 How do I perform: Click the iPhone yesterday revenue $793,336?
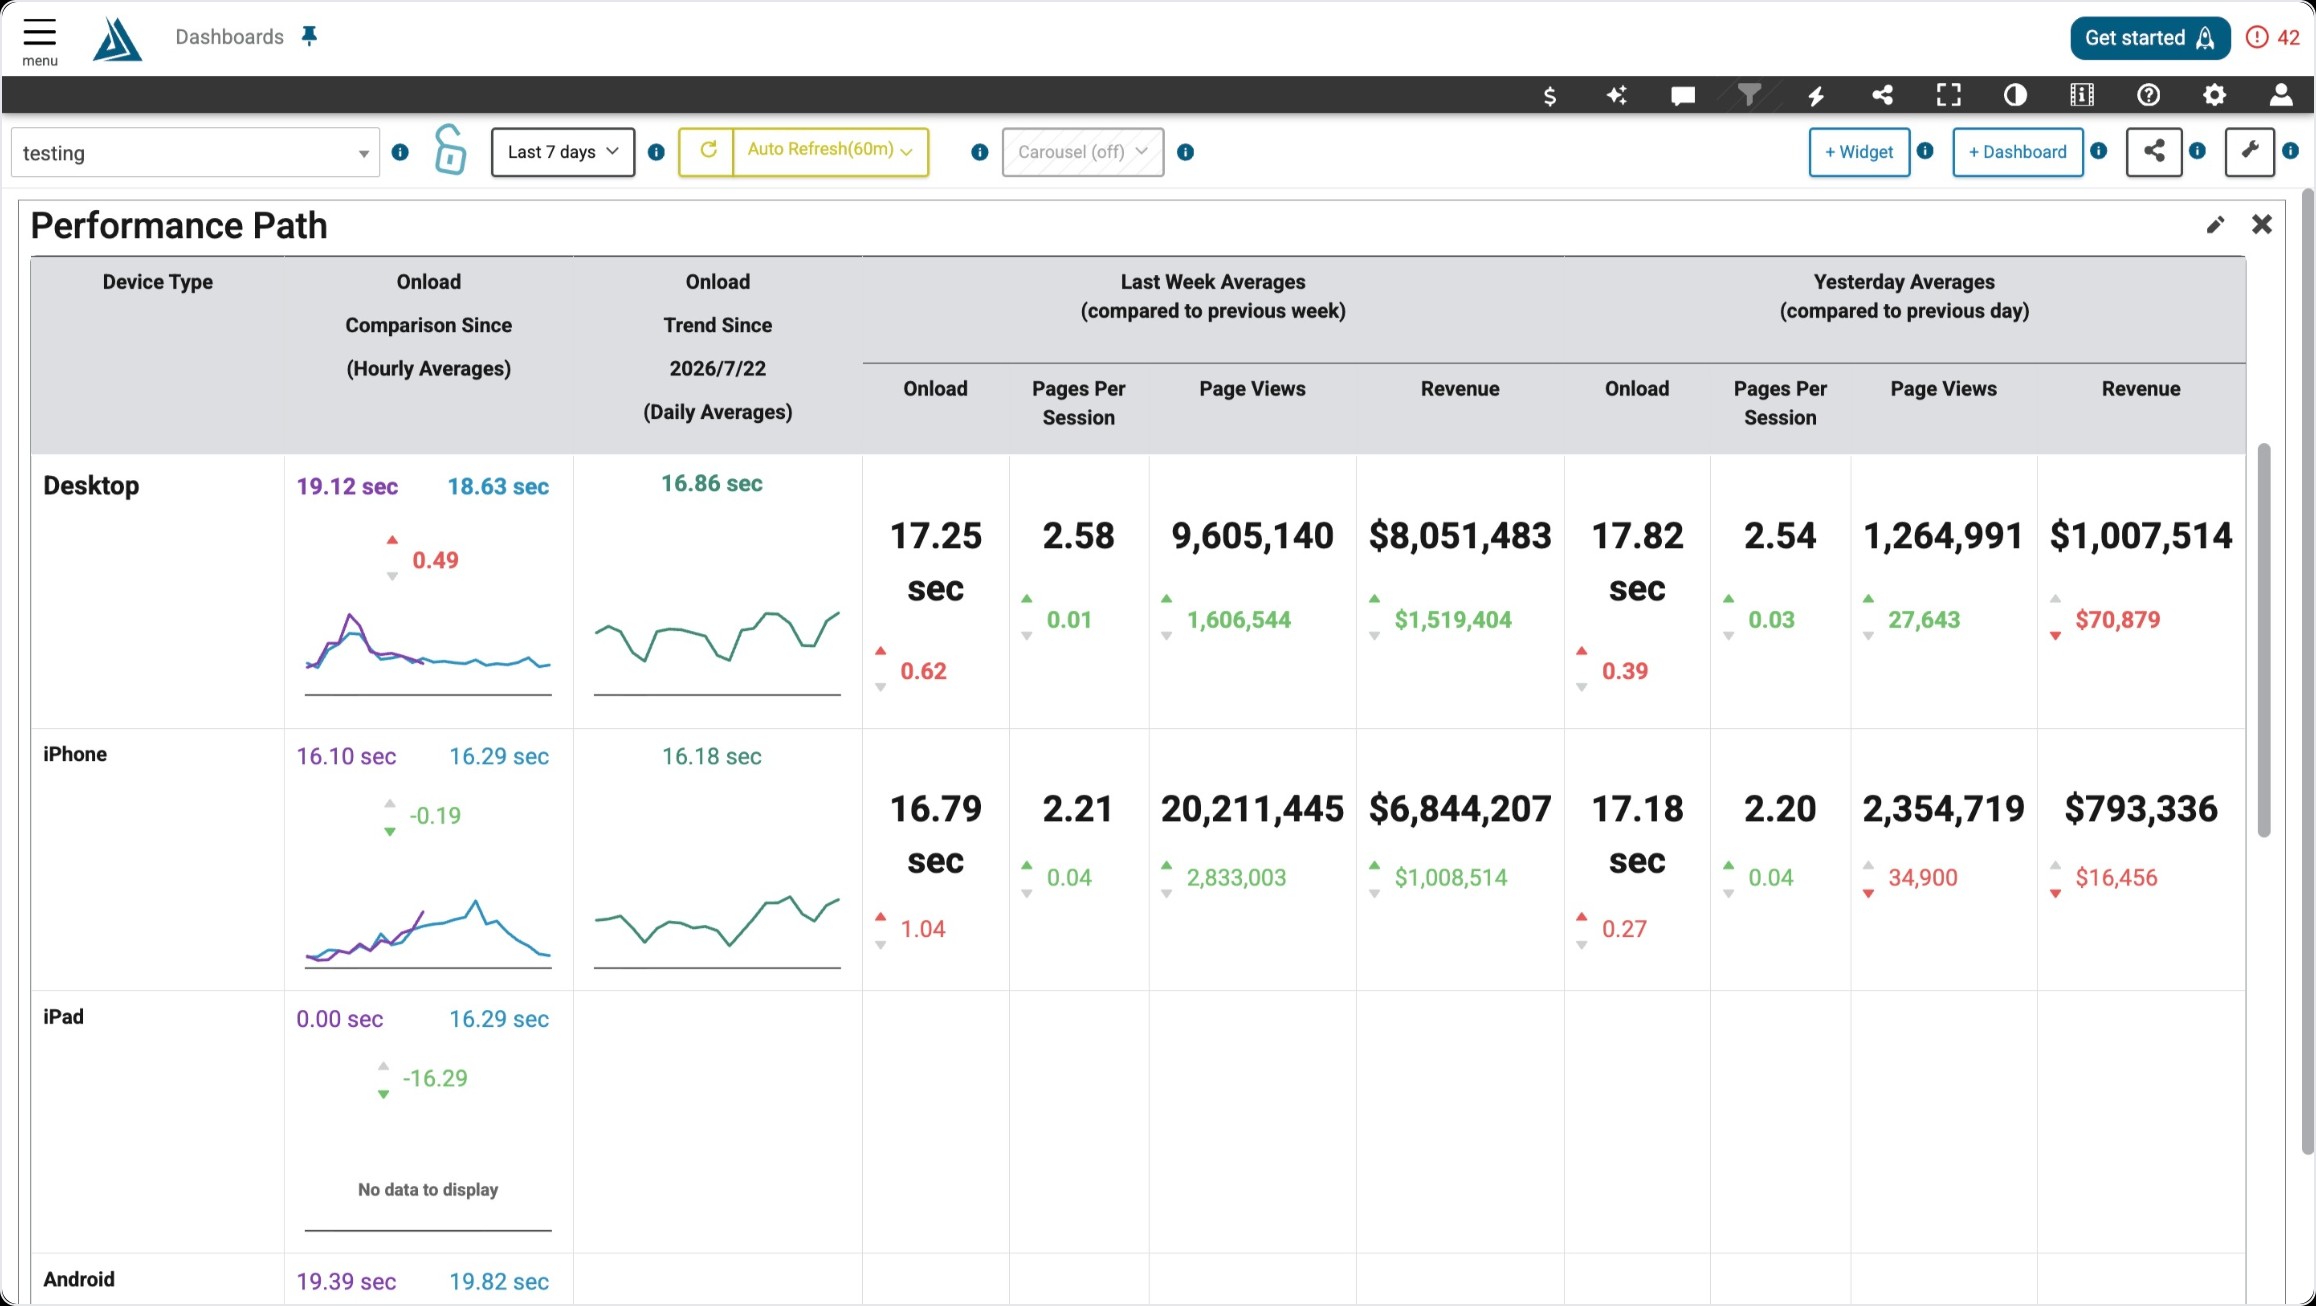(2141, 809)
